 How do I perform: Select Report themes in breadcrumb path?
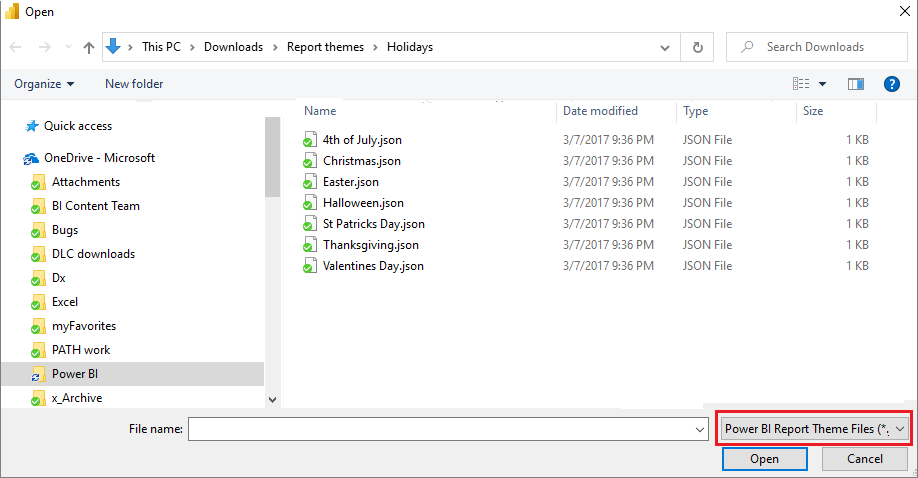click(326, 47)
